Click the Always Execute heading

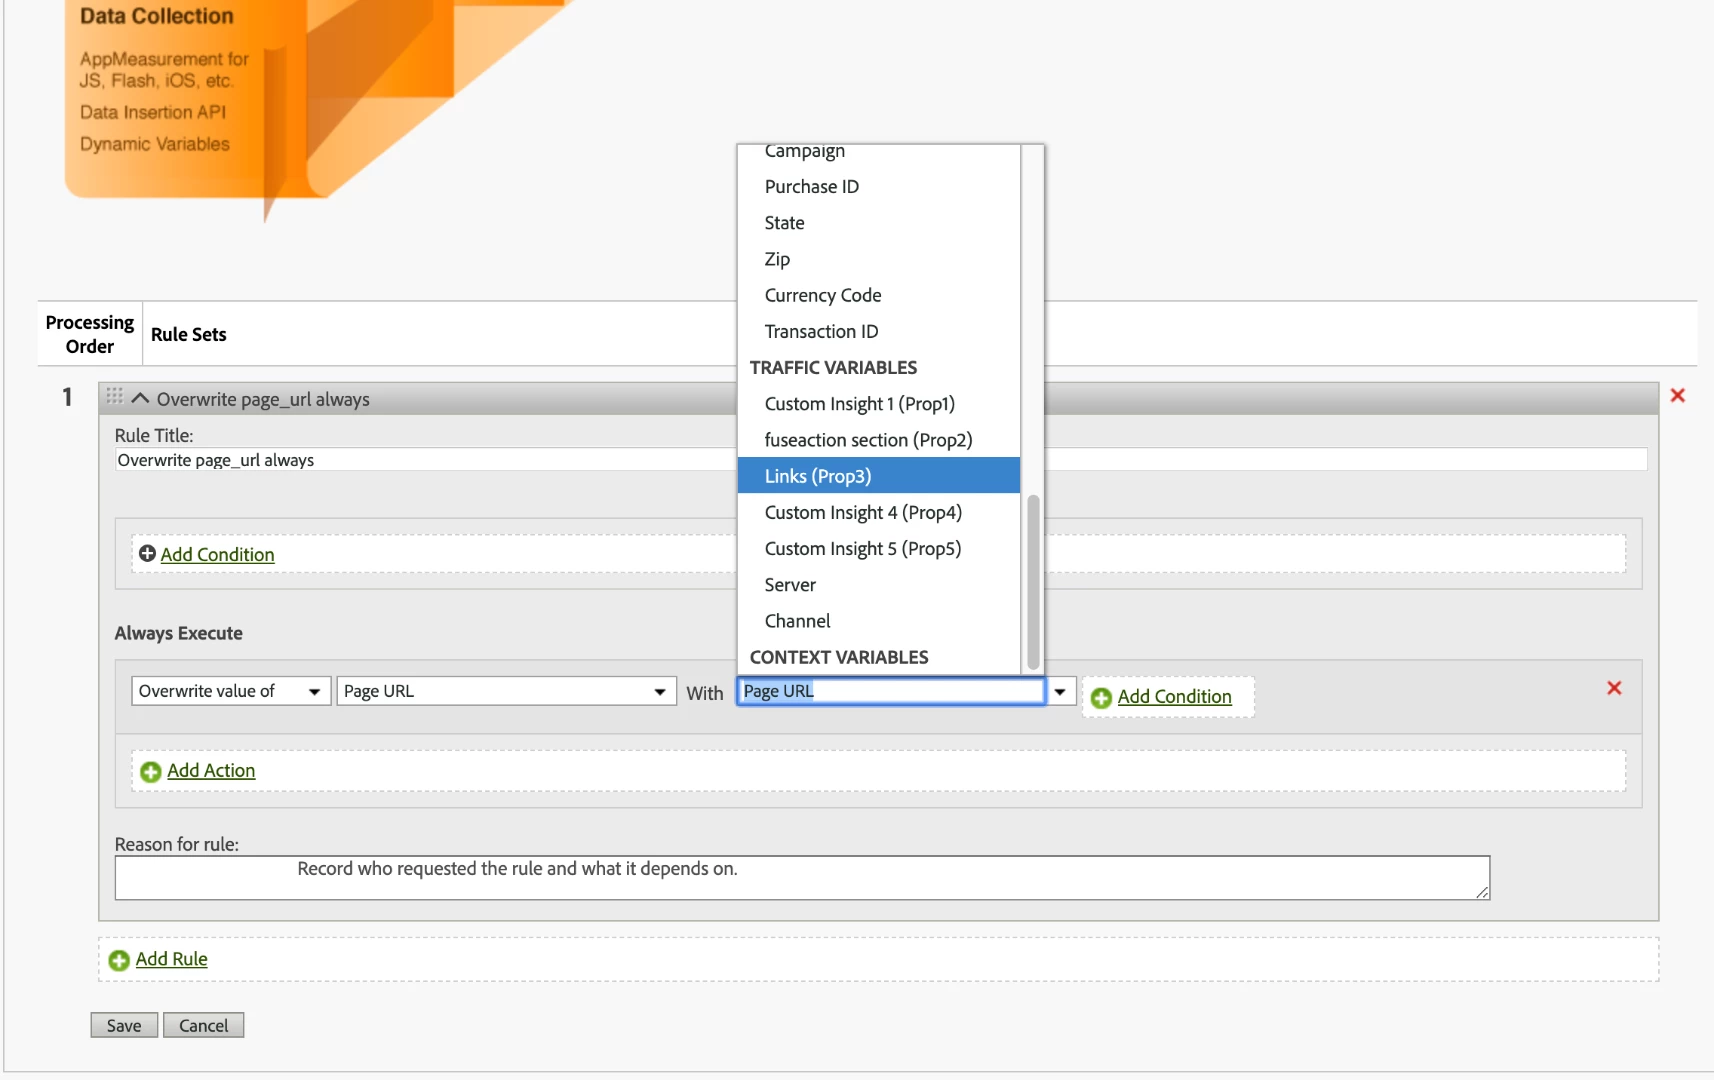point(178,633)
